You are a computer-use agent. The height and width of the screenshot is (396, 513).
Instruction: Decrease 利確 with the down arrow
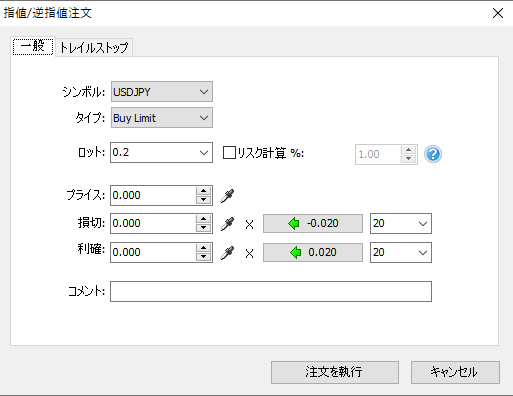tap(203, 257)
